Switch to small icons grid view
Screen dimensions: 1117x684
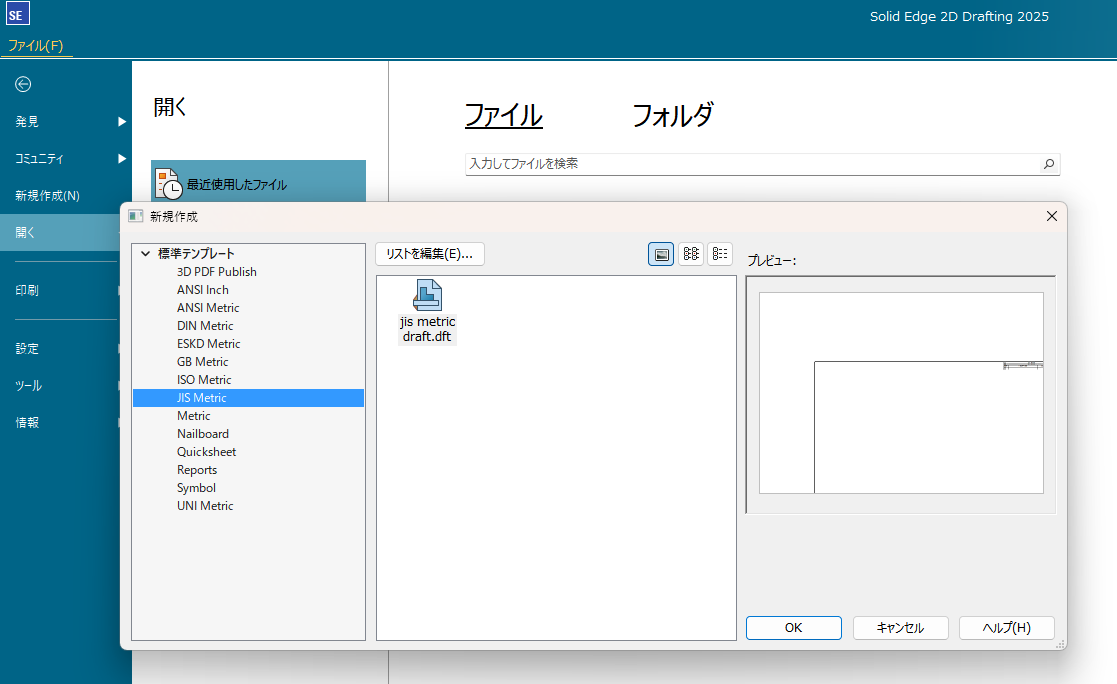pos(691,254)
